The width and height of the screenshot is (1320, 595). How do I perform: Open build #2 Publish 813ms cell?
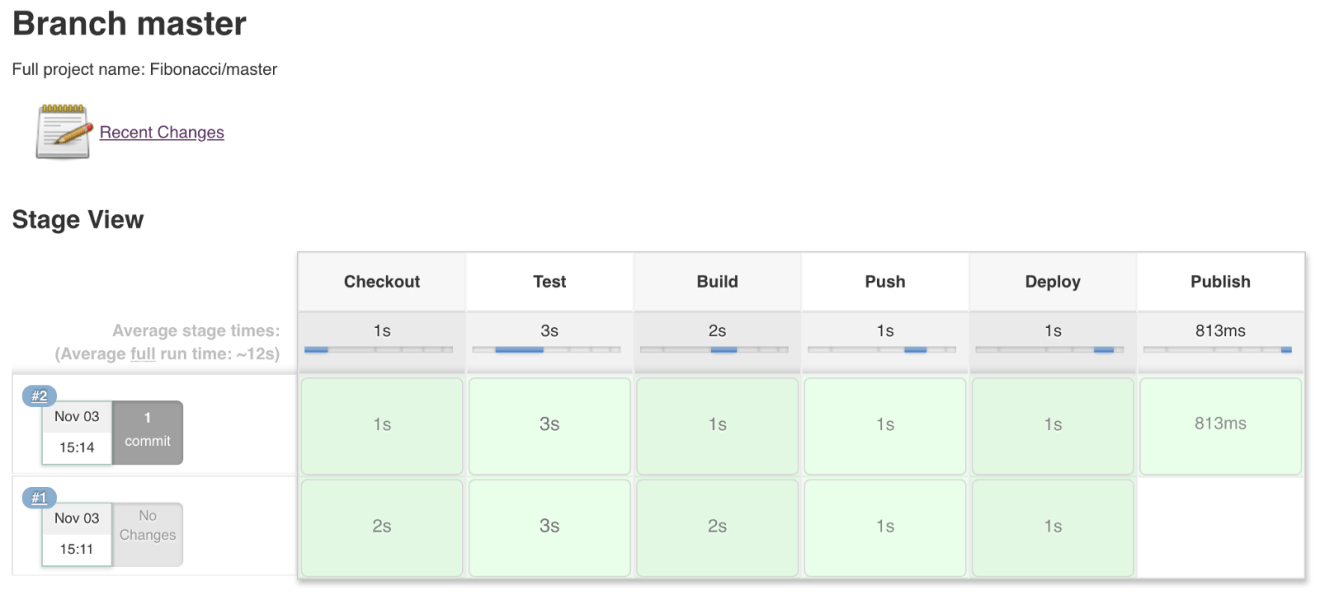[x=1221, y=425]
